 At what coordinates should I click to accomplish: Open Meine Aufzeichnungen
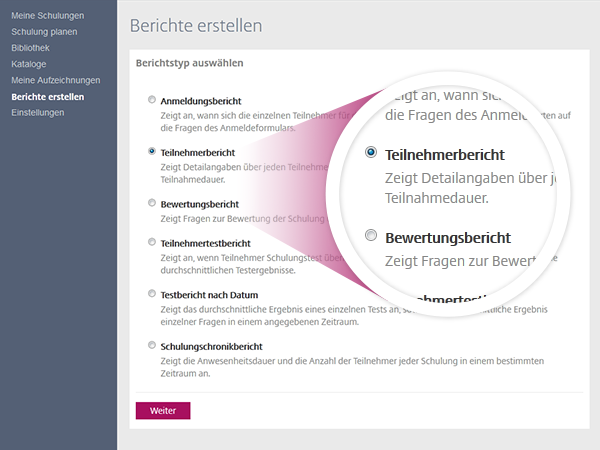pyautogui.click(x=55, y=80)
